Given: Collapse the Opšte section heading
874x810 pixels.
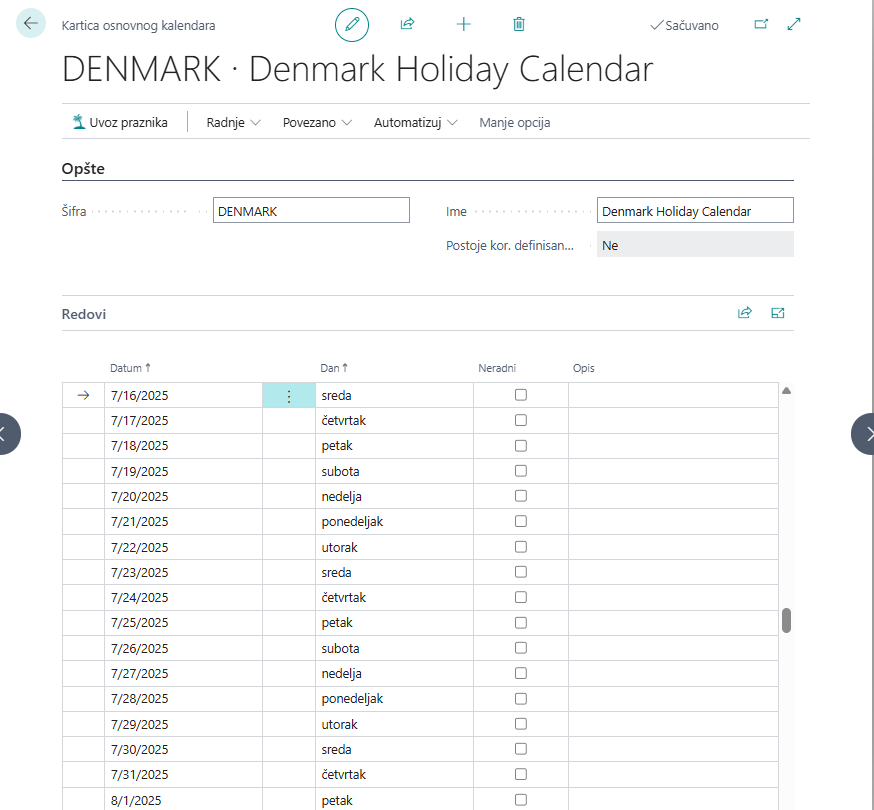Looking at the screenshot, I should (84, 169).
